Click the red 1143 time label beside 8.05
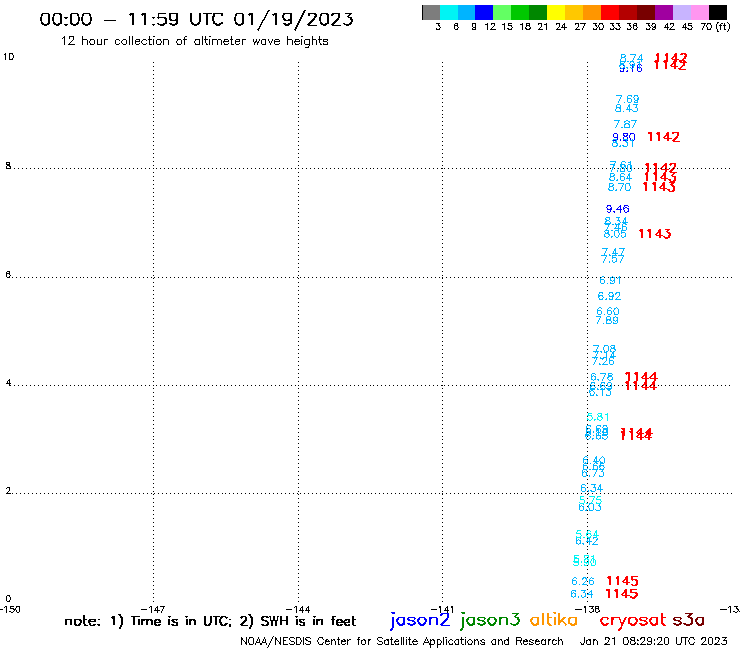740x650 pixels. [x=655, y=234]
